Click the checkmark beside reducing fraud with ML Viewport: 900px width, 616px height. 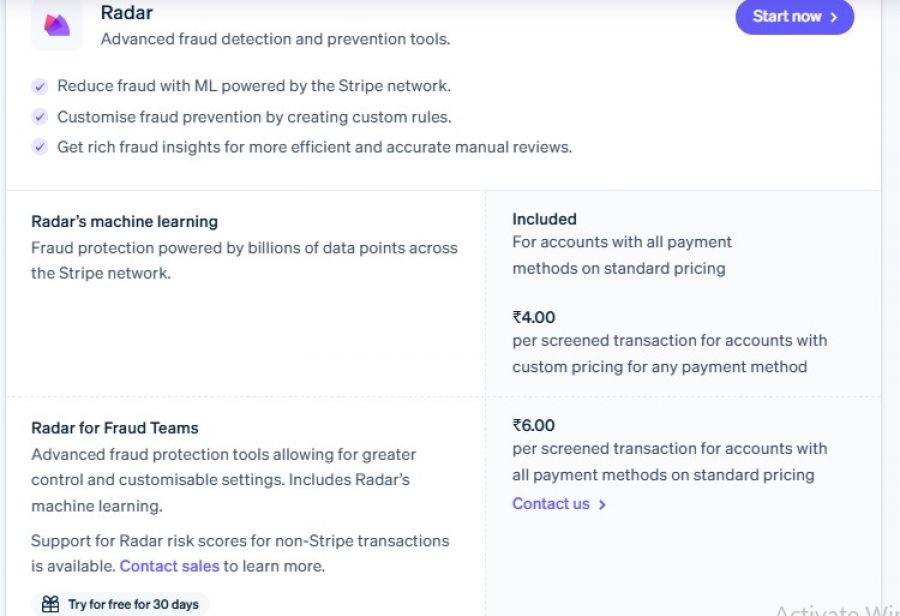[40, 87]
